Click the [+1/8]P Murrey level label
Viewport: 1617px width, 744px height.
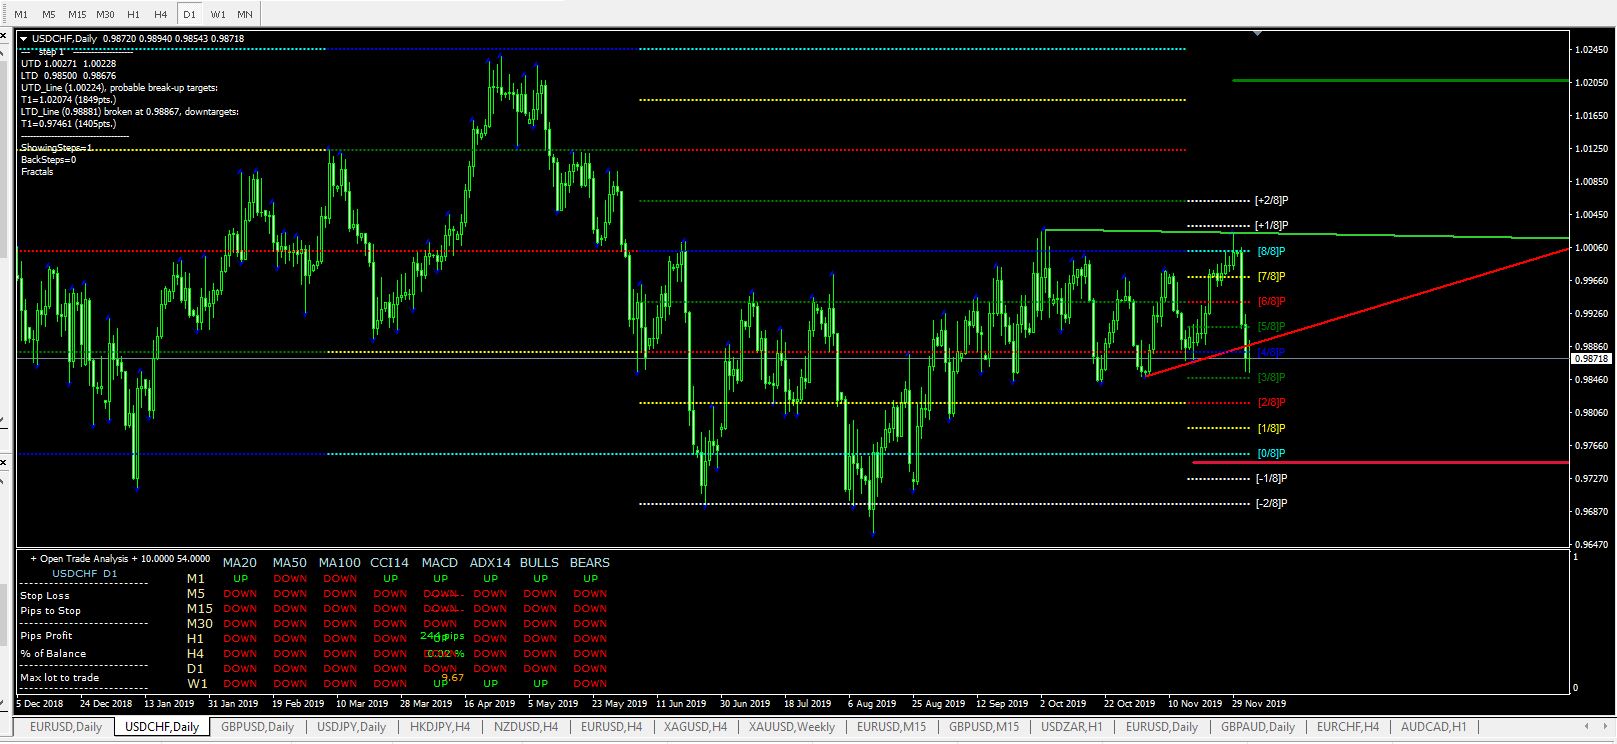pyautogui.click(x=1271, y=226)
